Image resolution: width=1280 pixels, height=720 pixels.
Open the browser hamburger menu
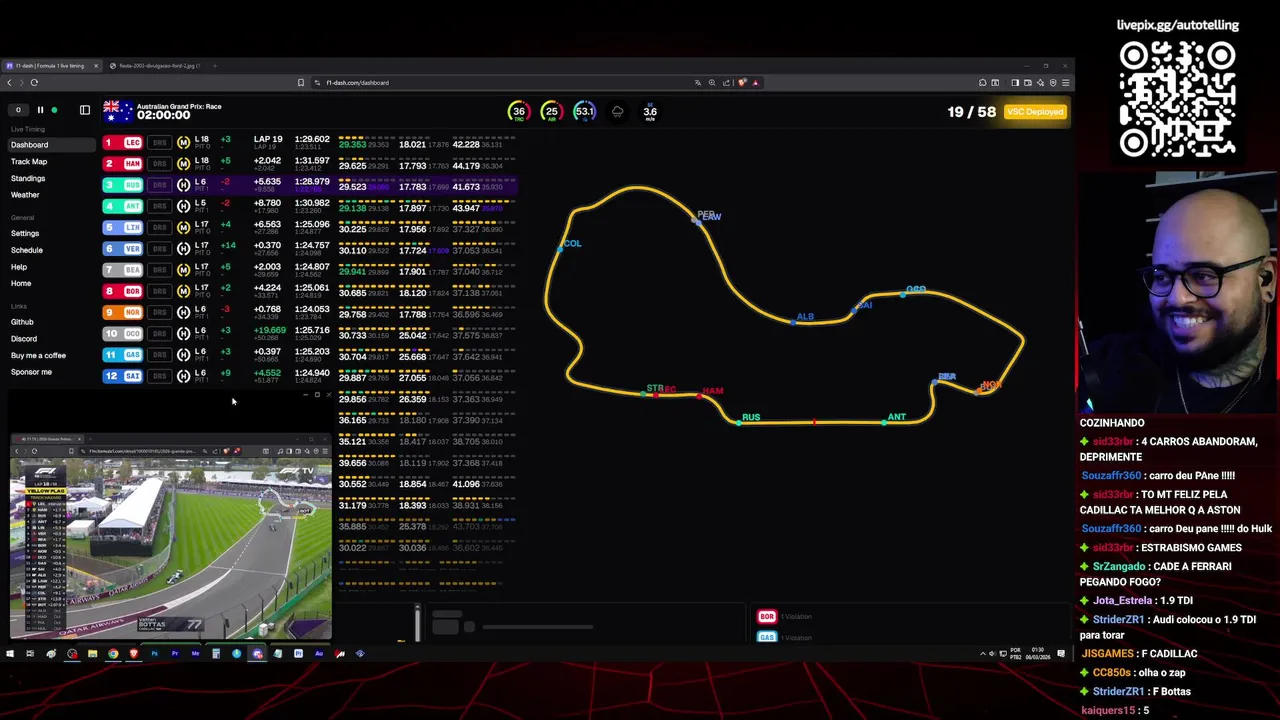pyautogui.click(x=1066, y=83)
